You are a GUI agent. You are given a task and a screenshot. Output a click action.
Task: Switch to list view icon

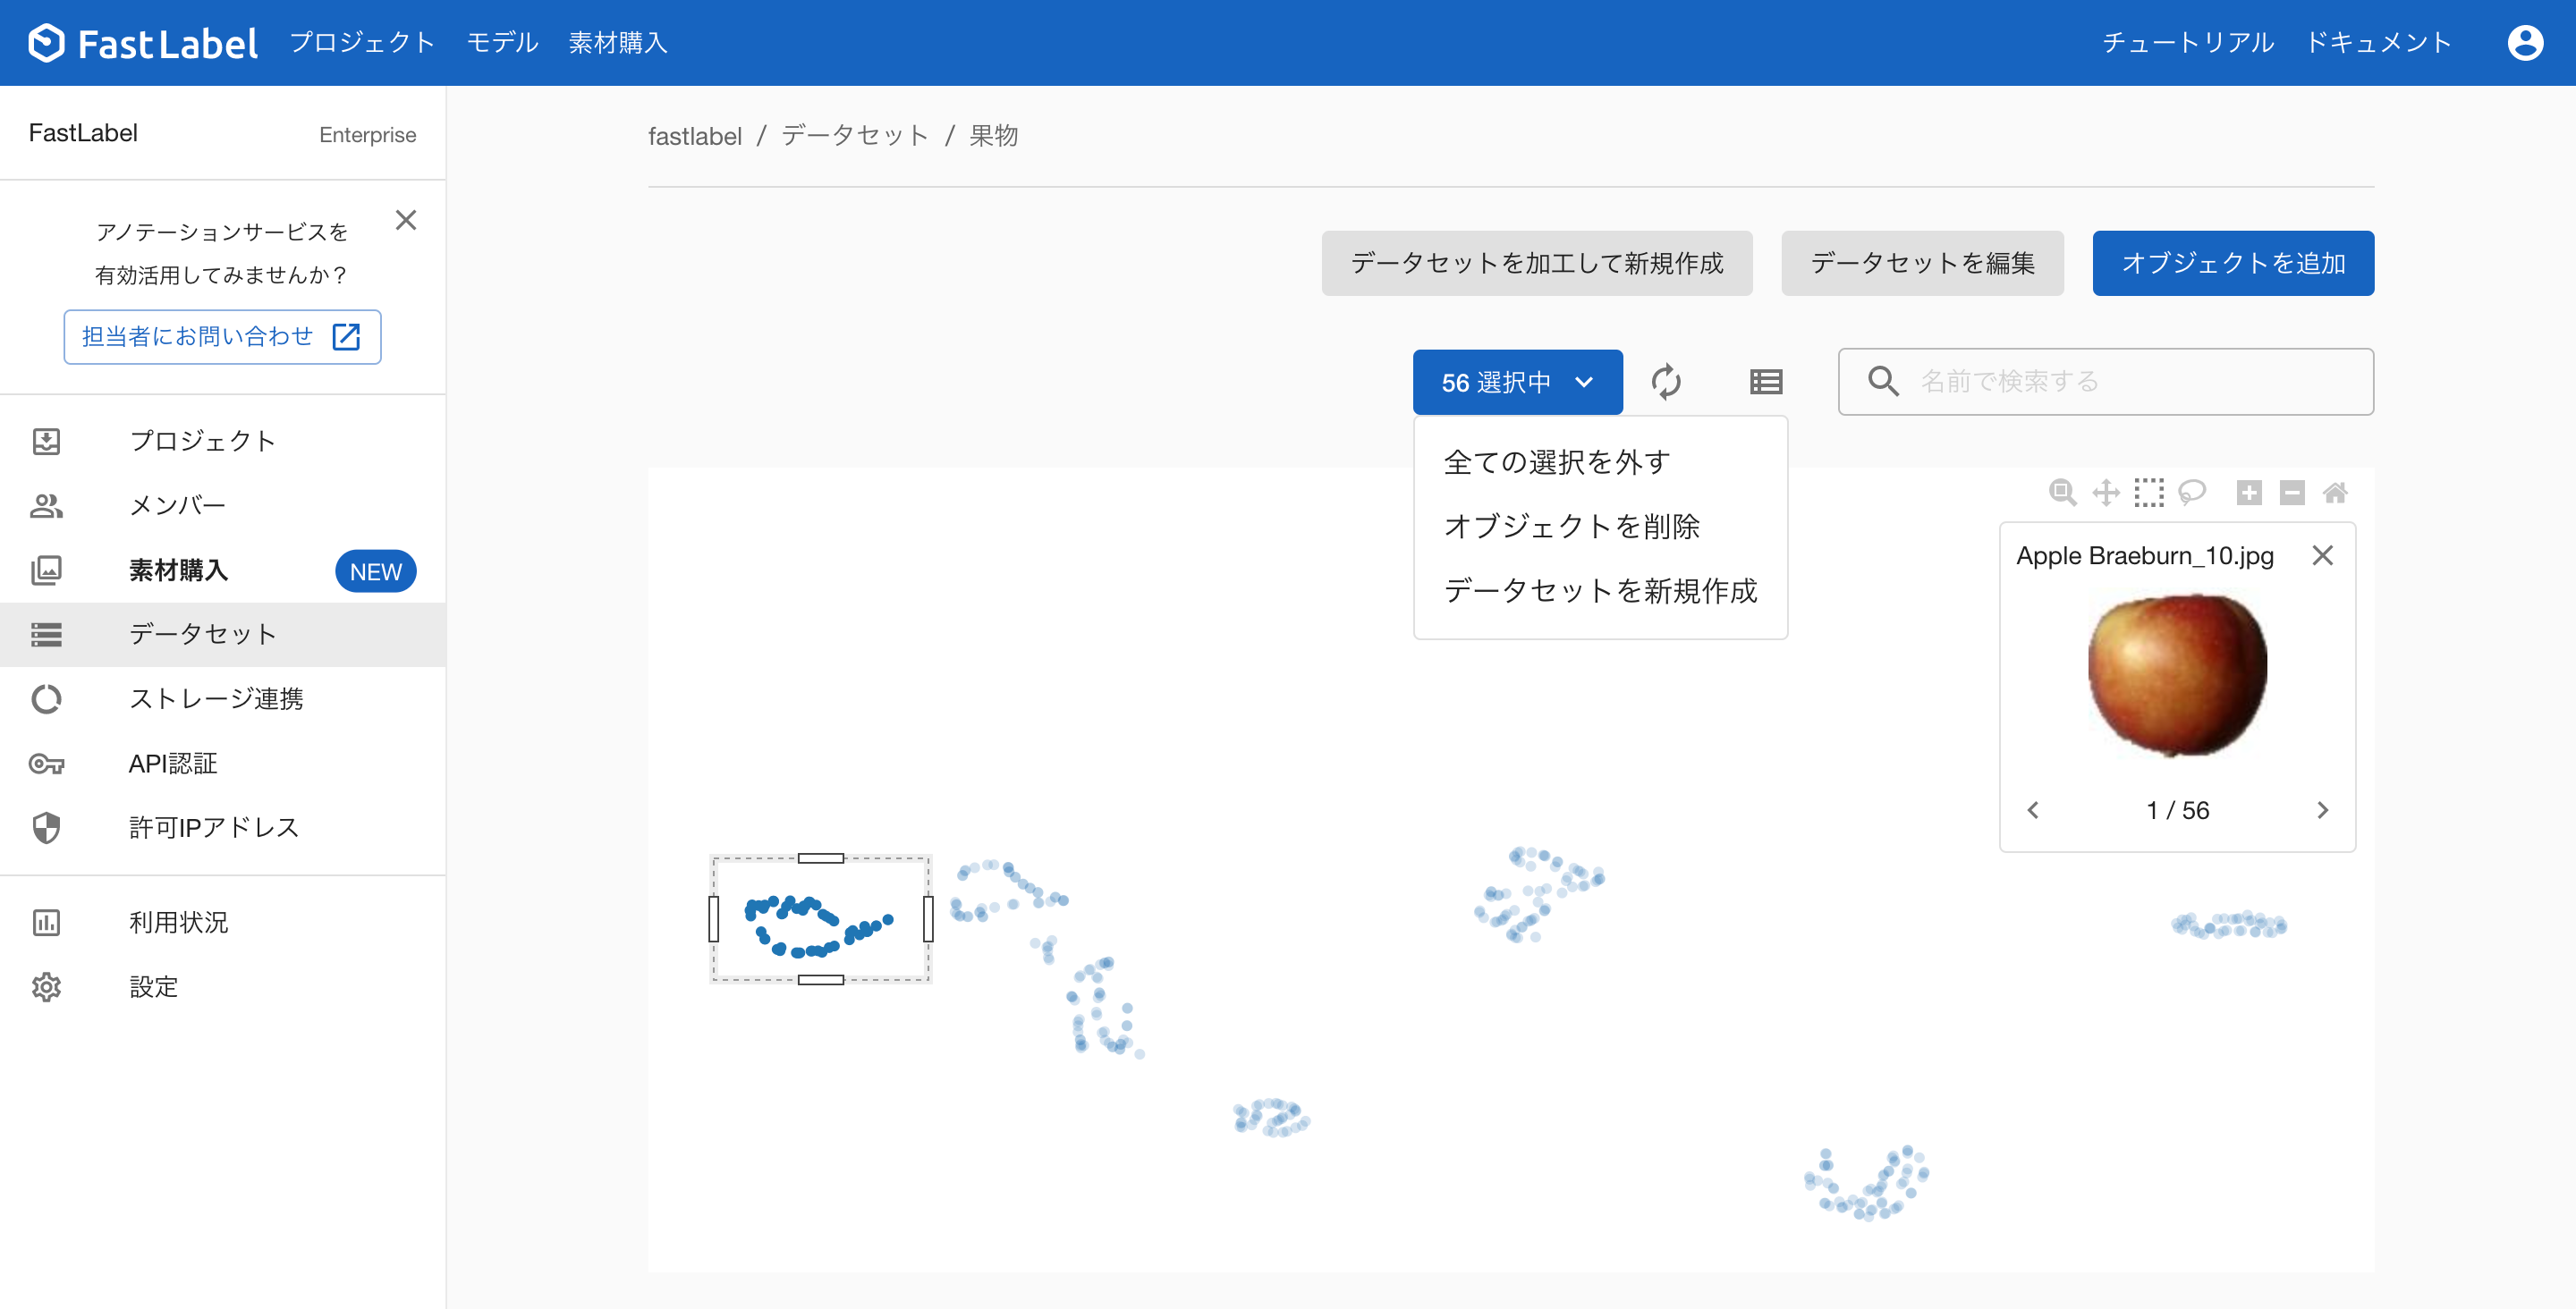coord(1765,382)
